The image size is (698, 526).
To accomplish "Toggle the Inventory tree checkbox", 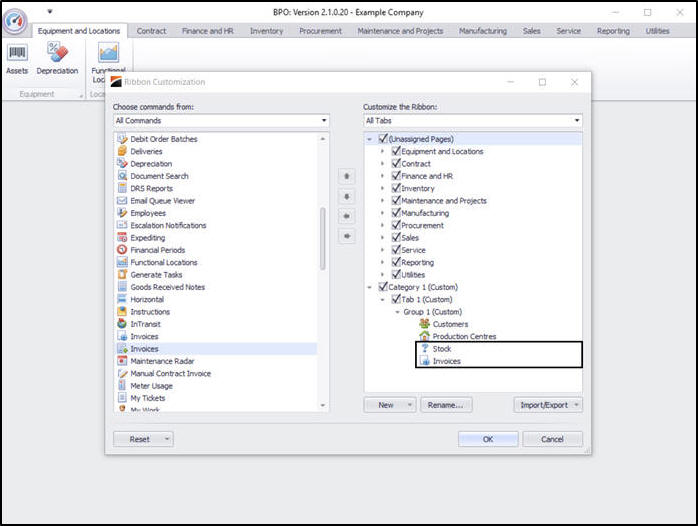I will [x=396, y=188].
